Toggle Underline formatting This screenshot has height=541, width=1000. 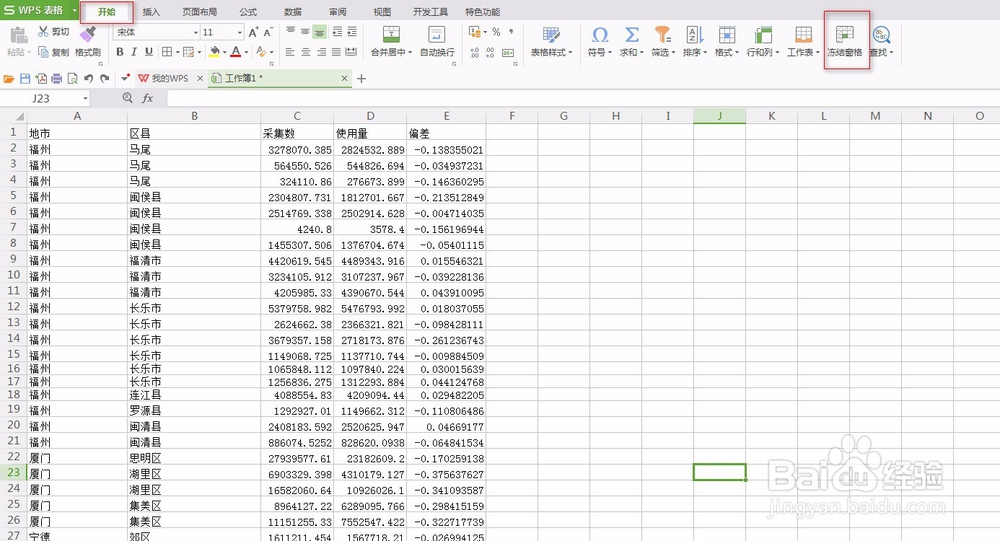[149, 52]
